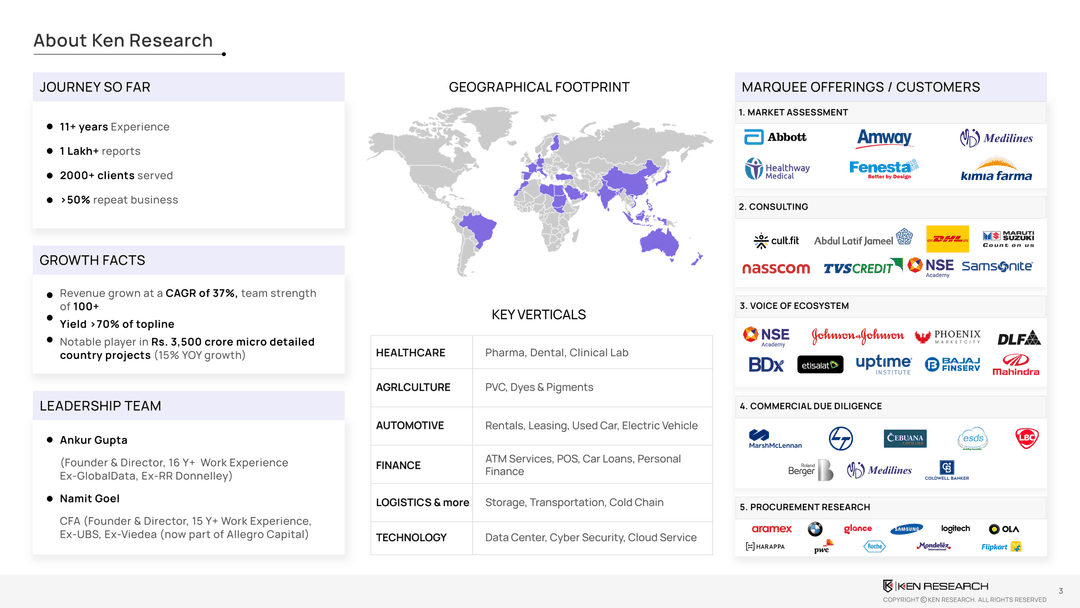Click Australia on the world map
1080x608 pixels.
click(661, 240)
